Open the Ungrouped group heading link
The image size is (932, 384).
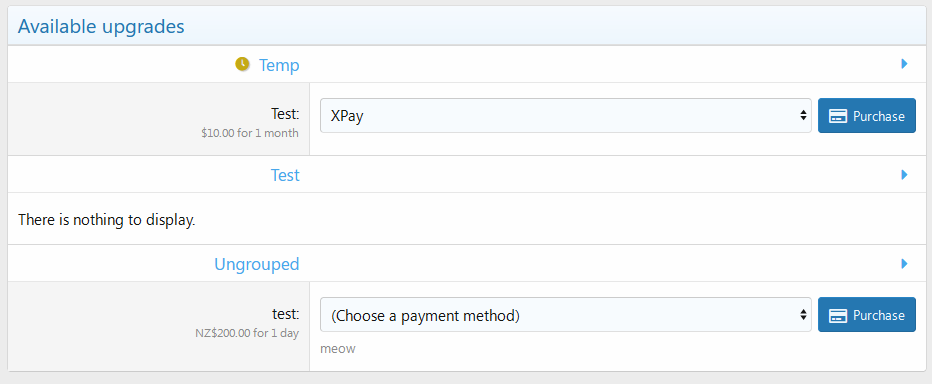(x=257, y=264)
